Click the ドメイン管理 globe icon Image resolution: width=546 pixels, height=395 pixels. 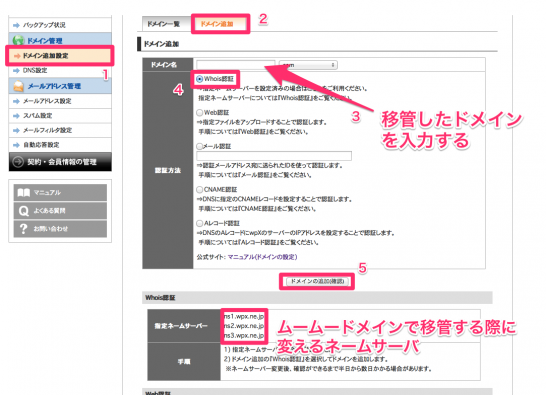(18, 40)
